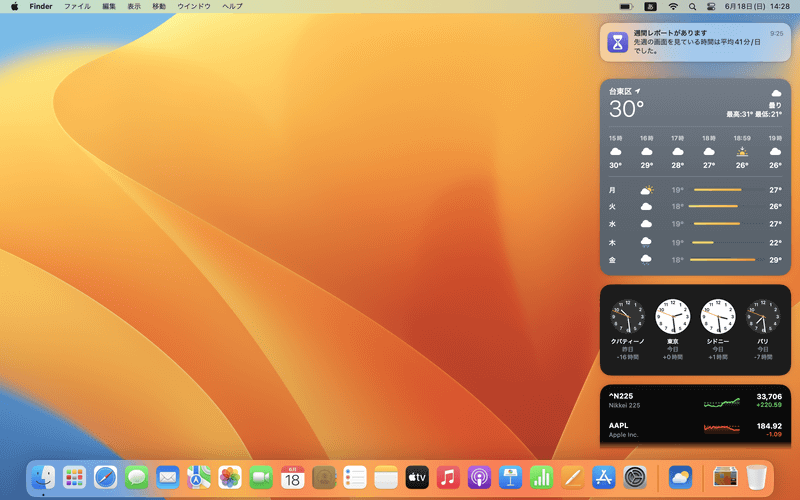Viewport: 800px width, 500px height.
Task: Click the Screen Time hourglass icon
Action: coord(617,42)
